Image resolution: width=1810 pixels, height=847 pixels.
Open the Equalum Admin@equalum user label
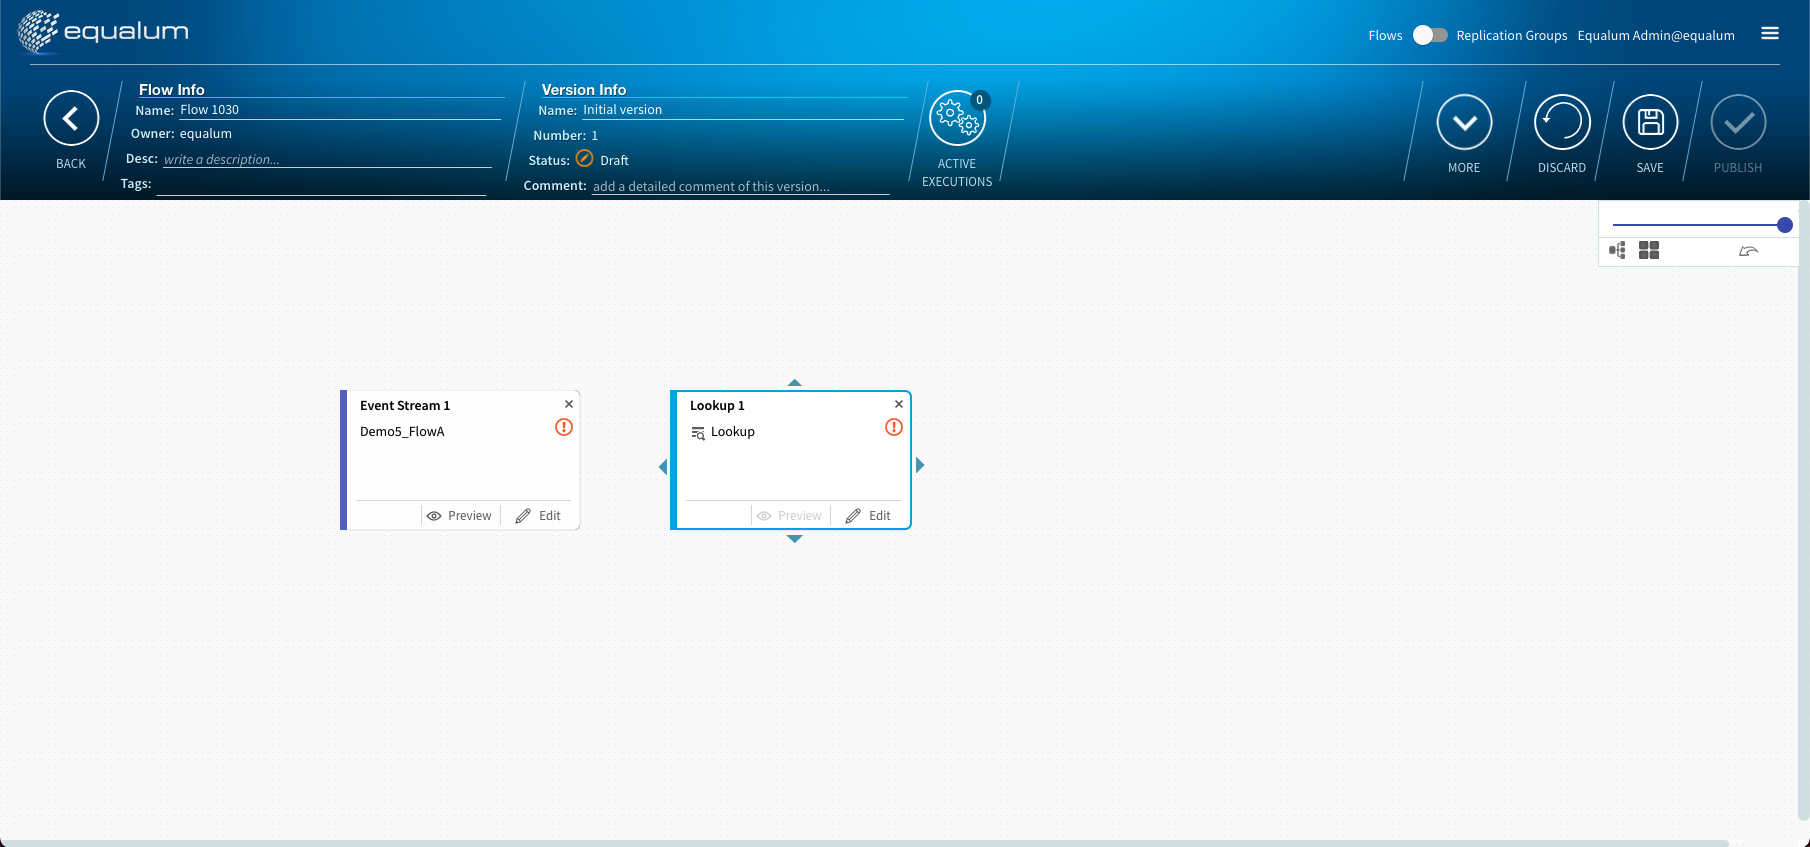click(1656, 35)
